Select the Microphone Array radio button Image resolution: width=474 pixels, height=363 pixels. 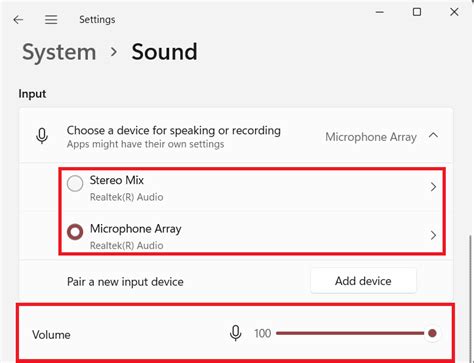[75, 232]
